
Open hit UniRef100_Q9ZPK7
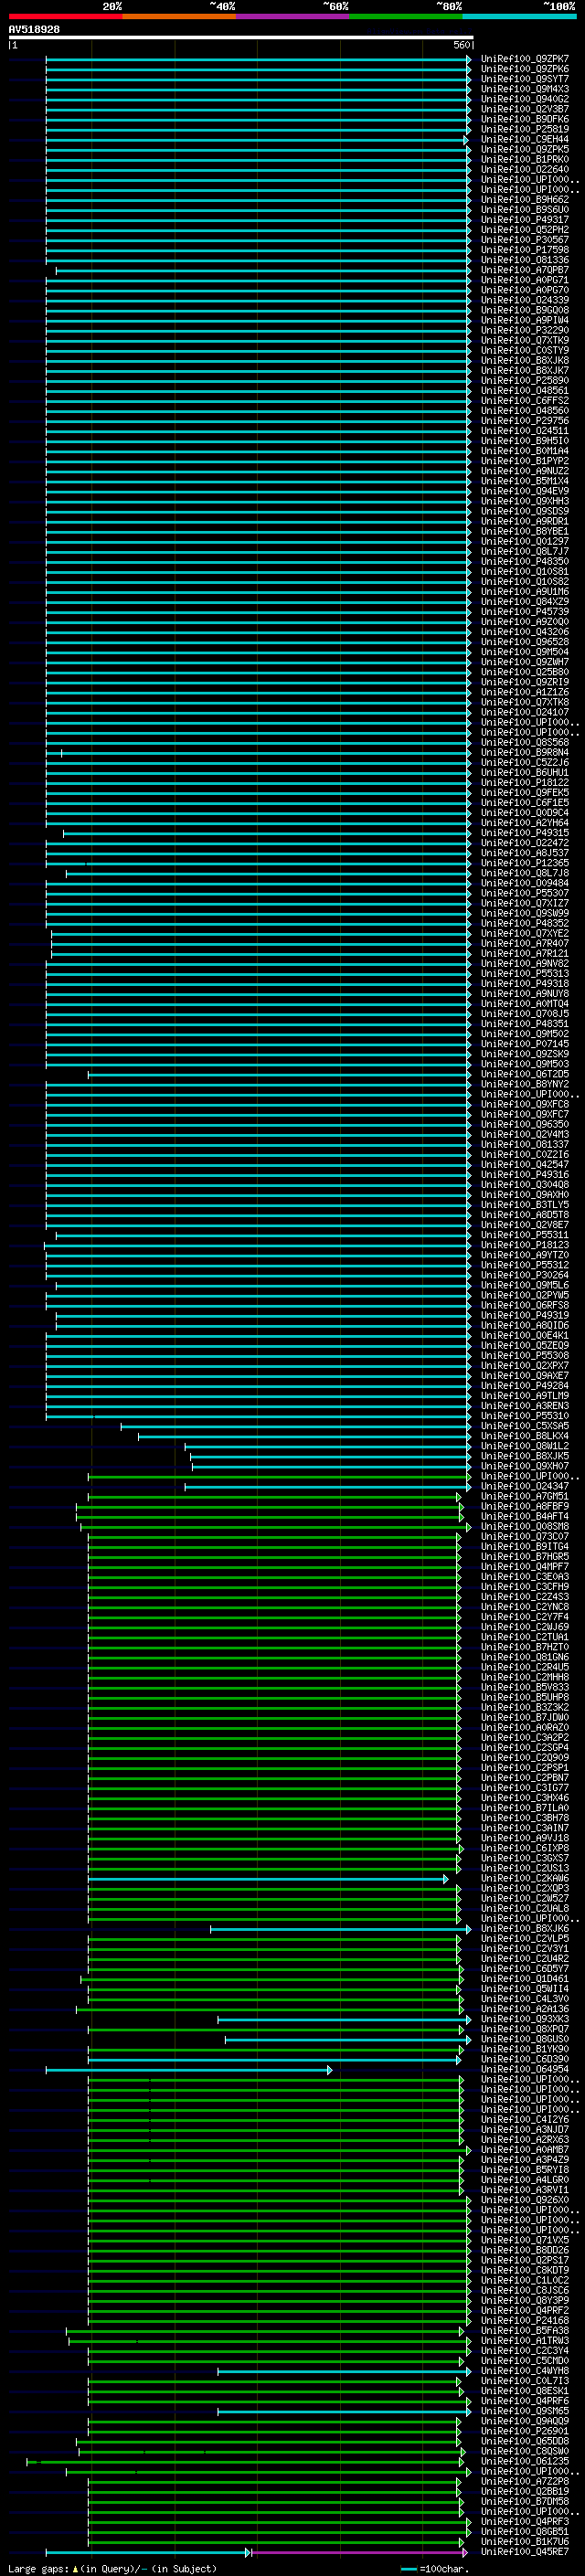pyautogui.click(x=525, y=59)
